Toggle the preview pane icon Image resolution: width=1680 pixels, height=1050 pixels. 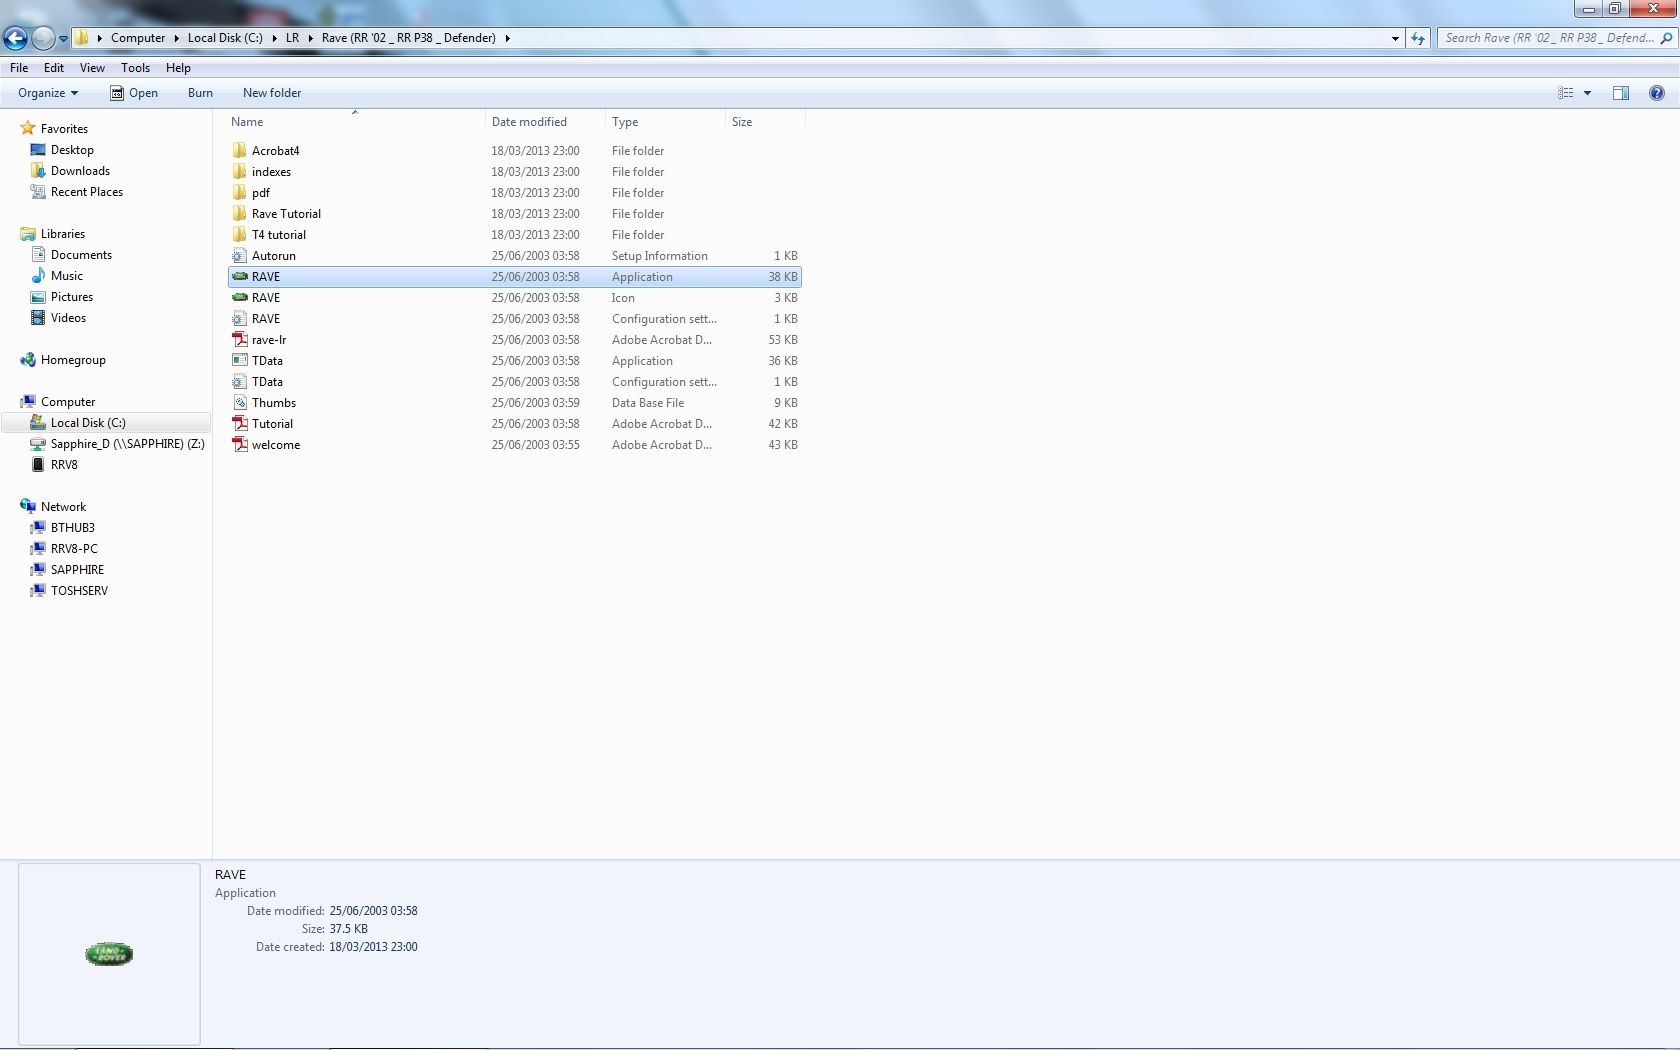(x=1621, y=93)
